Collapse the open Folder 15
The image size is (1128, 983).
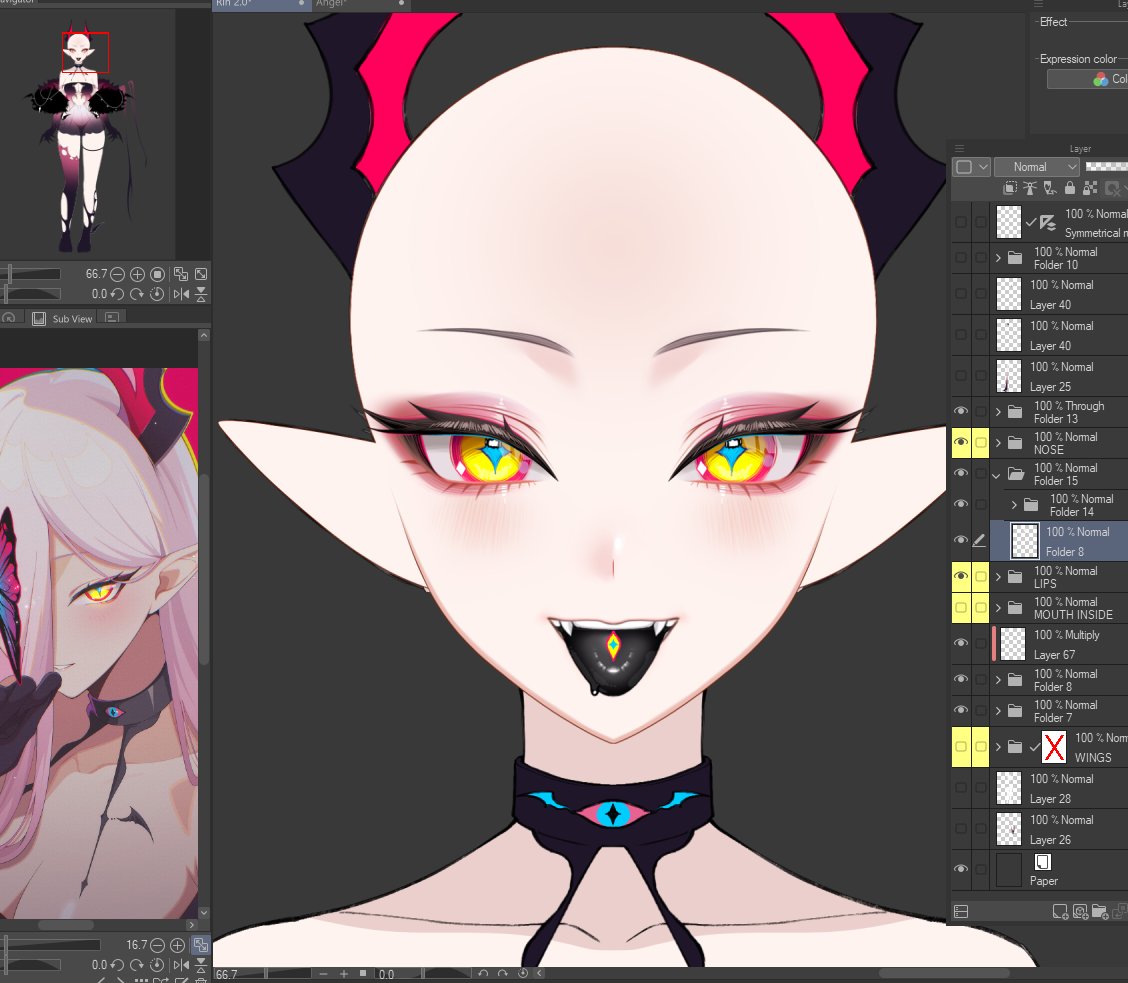click(x=997, y=474)
